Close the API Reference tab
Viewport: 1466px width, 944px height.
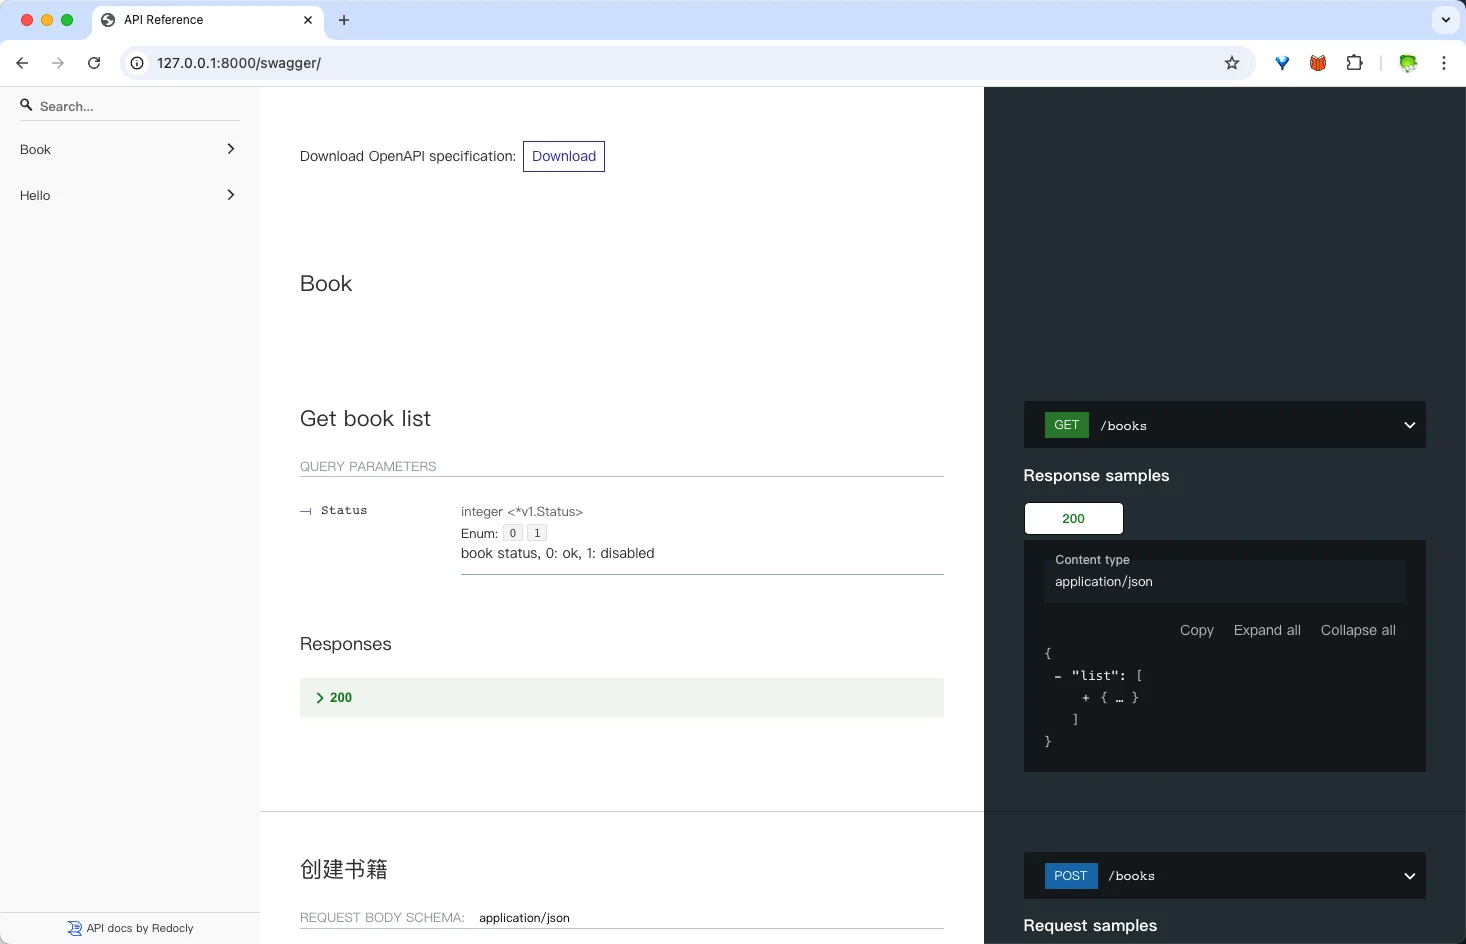[308, 20]
